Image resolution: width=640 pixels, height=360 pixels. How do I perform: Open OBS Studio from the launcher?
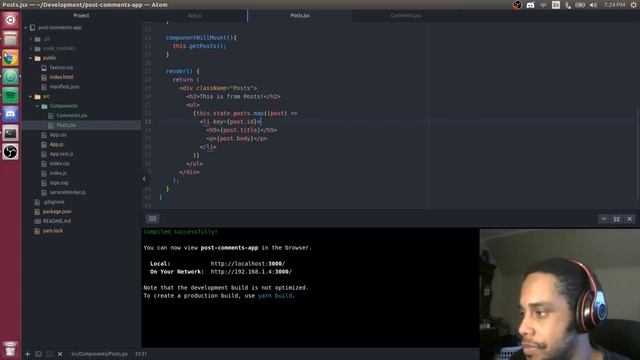pos(10,152)
